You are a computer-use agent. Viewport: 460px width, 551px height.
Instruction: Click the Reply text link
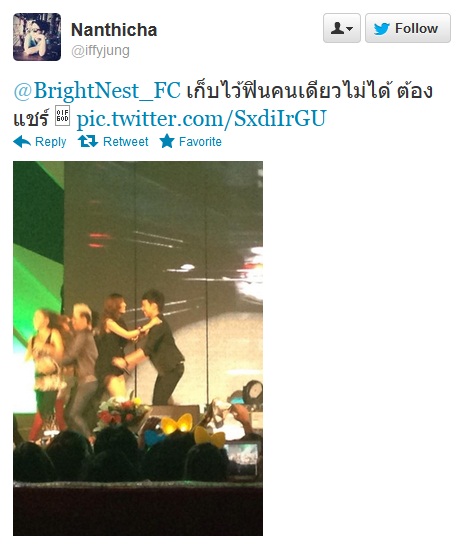coord(51,142)
